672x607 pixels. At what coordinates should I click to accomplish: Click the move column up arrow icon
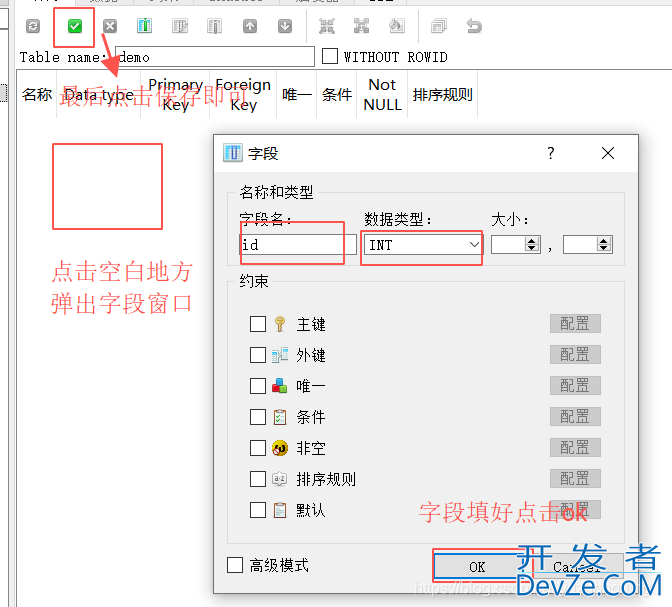[x=250, y=27]
